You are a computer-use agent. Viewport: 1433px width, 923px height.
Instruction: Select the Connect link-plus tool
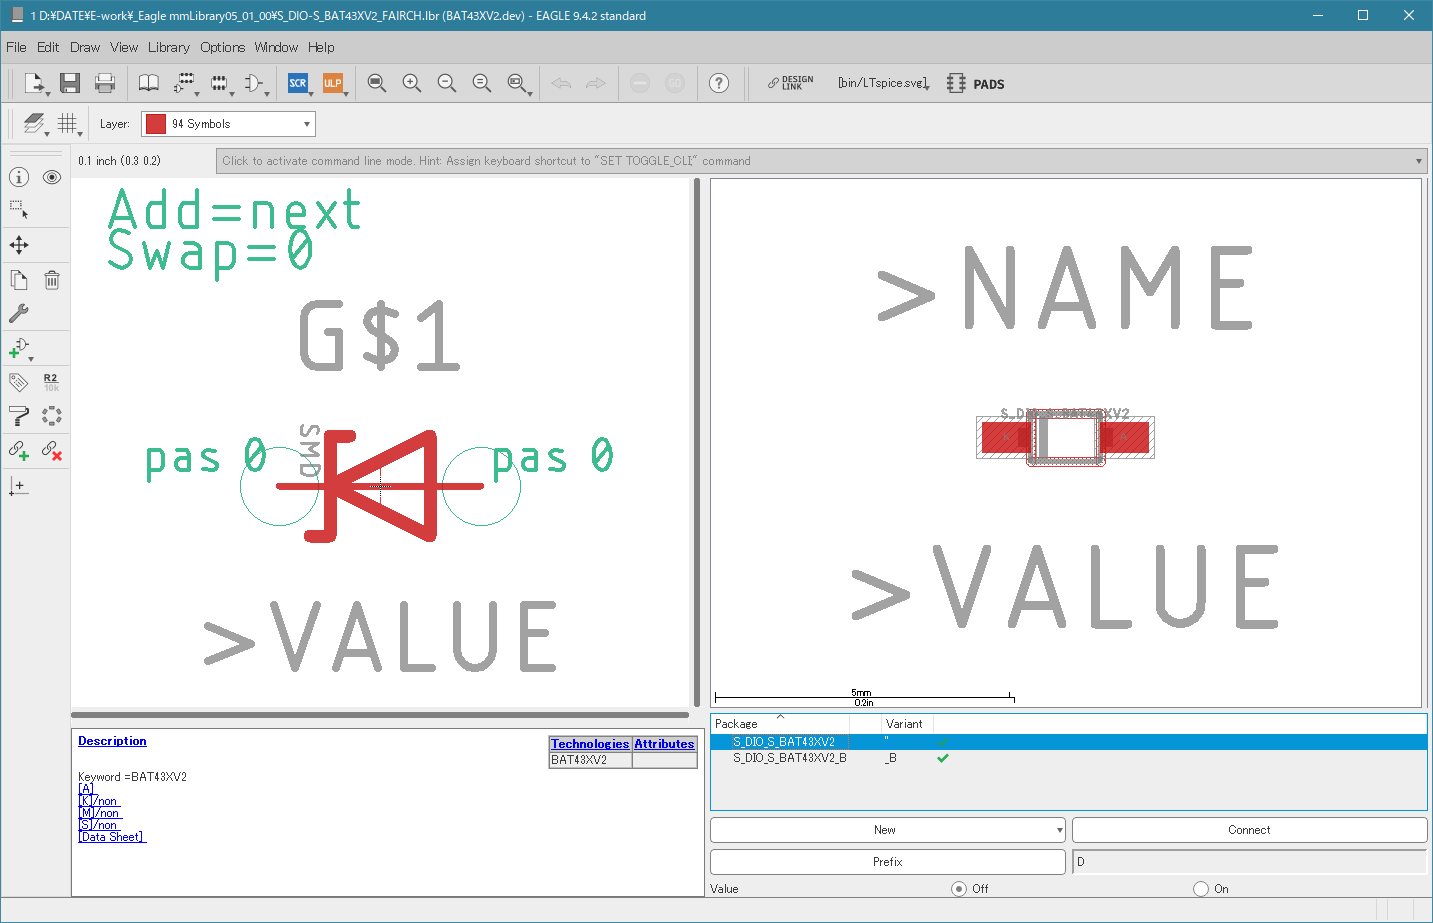pyautogui.click(x=19, y=451)
